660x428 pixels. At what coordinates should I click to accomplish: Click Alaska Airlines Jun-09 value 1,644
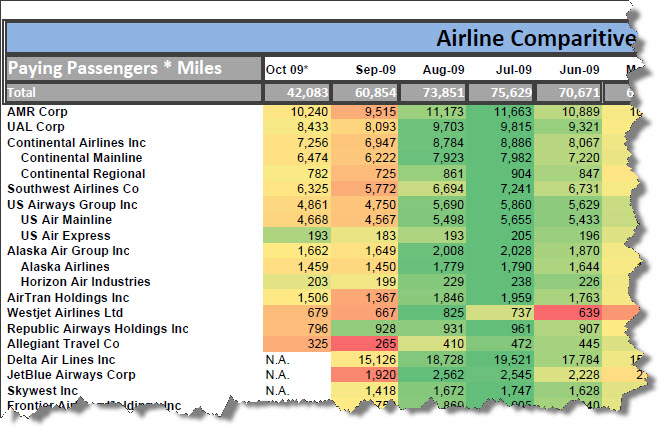[568, 267]
